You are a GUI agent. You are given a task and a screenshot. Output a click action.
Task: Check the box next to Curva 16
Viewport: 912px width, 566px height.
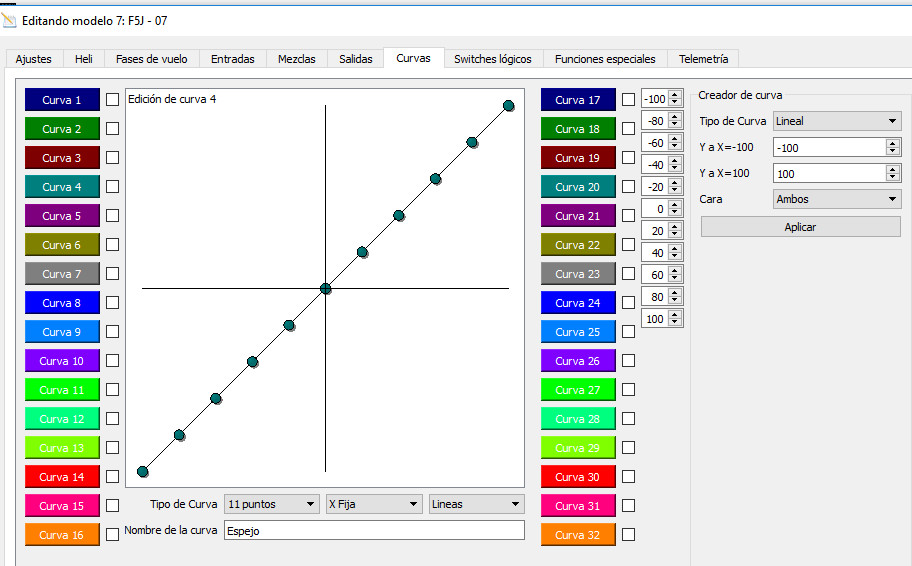pos(113,535)
